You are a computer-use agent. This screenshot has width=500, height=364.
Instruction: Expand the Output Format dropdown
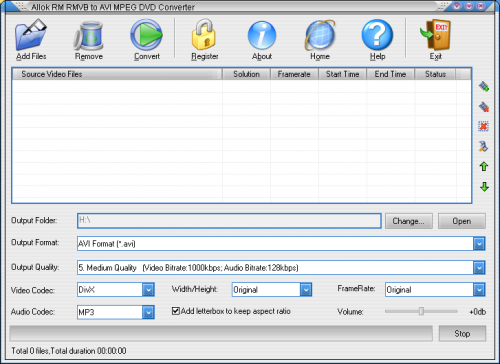click(x=479, y=244)
